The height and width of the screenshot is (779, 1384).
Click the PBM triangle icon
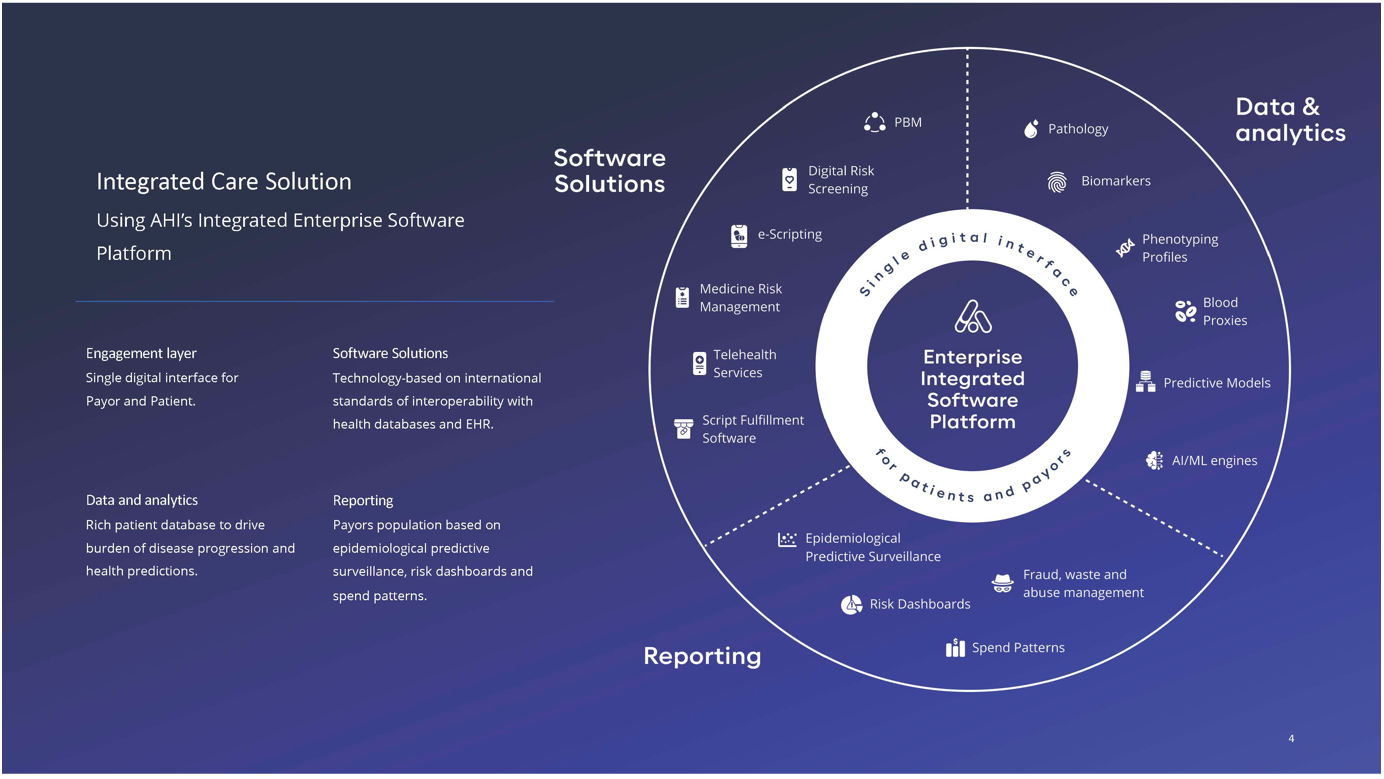point(875,122)
